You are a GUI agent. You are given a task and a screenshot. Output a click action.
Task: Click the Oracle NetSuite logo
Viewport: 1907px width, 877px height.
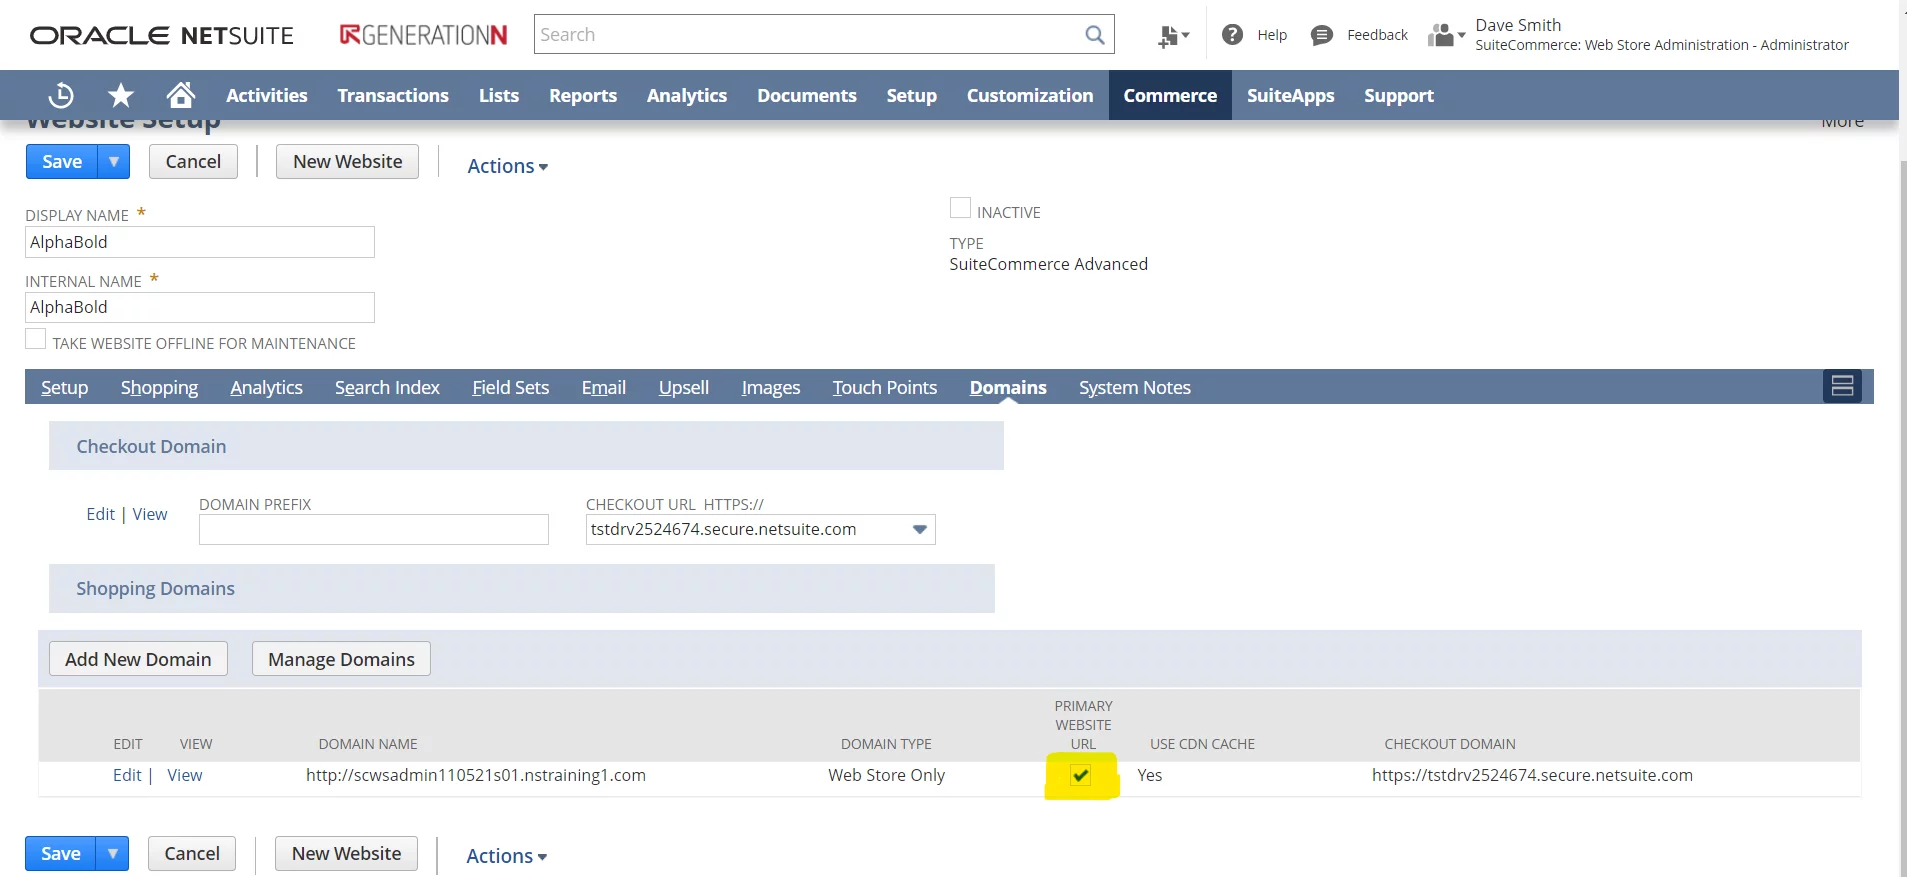coord(162,36)
